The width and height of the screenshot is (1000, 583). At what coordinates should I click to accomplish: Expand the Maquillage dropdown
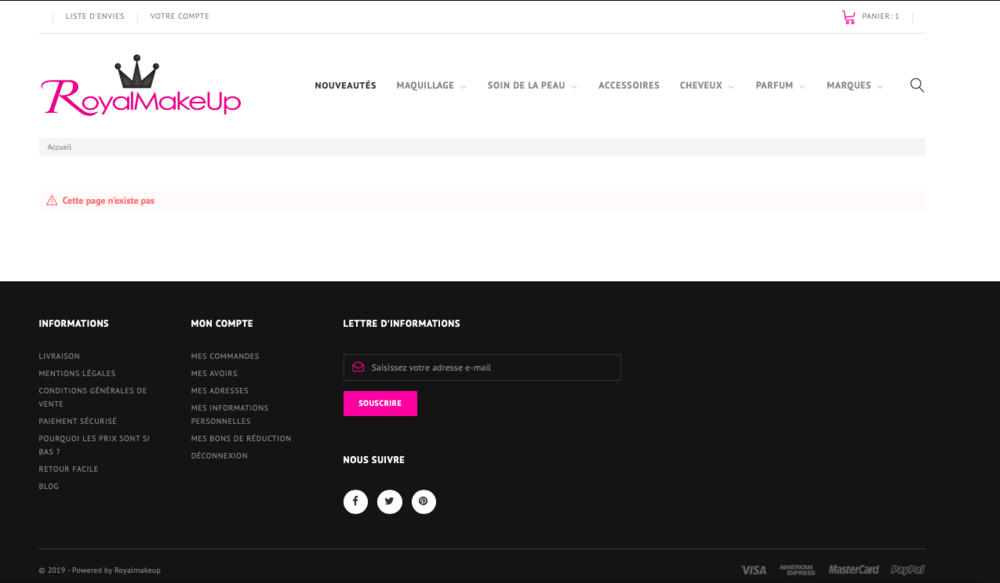(x=430, y=85)
